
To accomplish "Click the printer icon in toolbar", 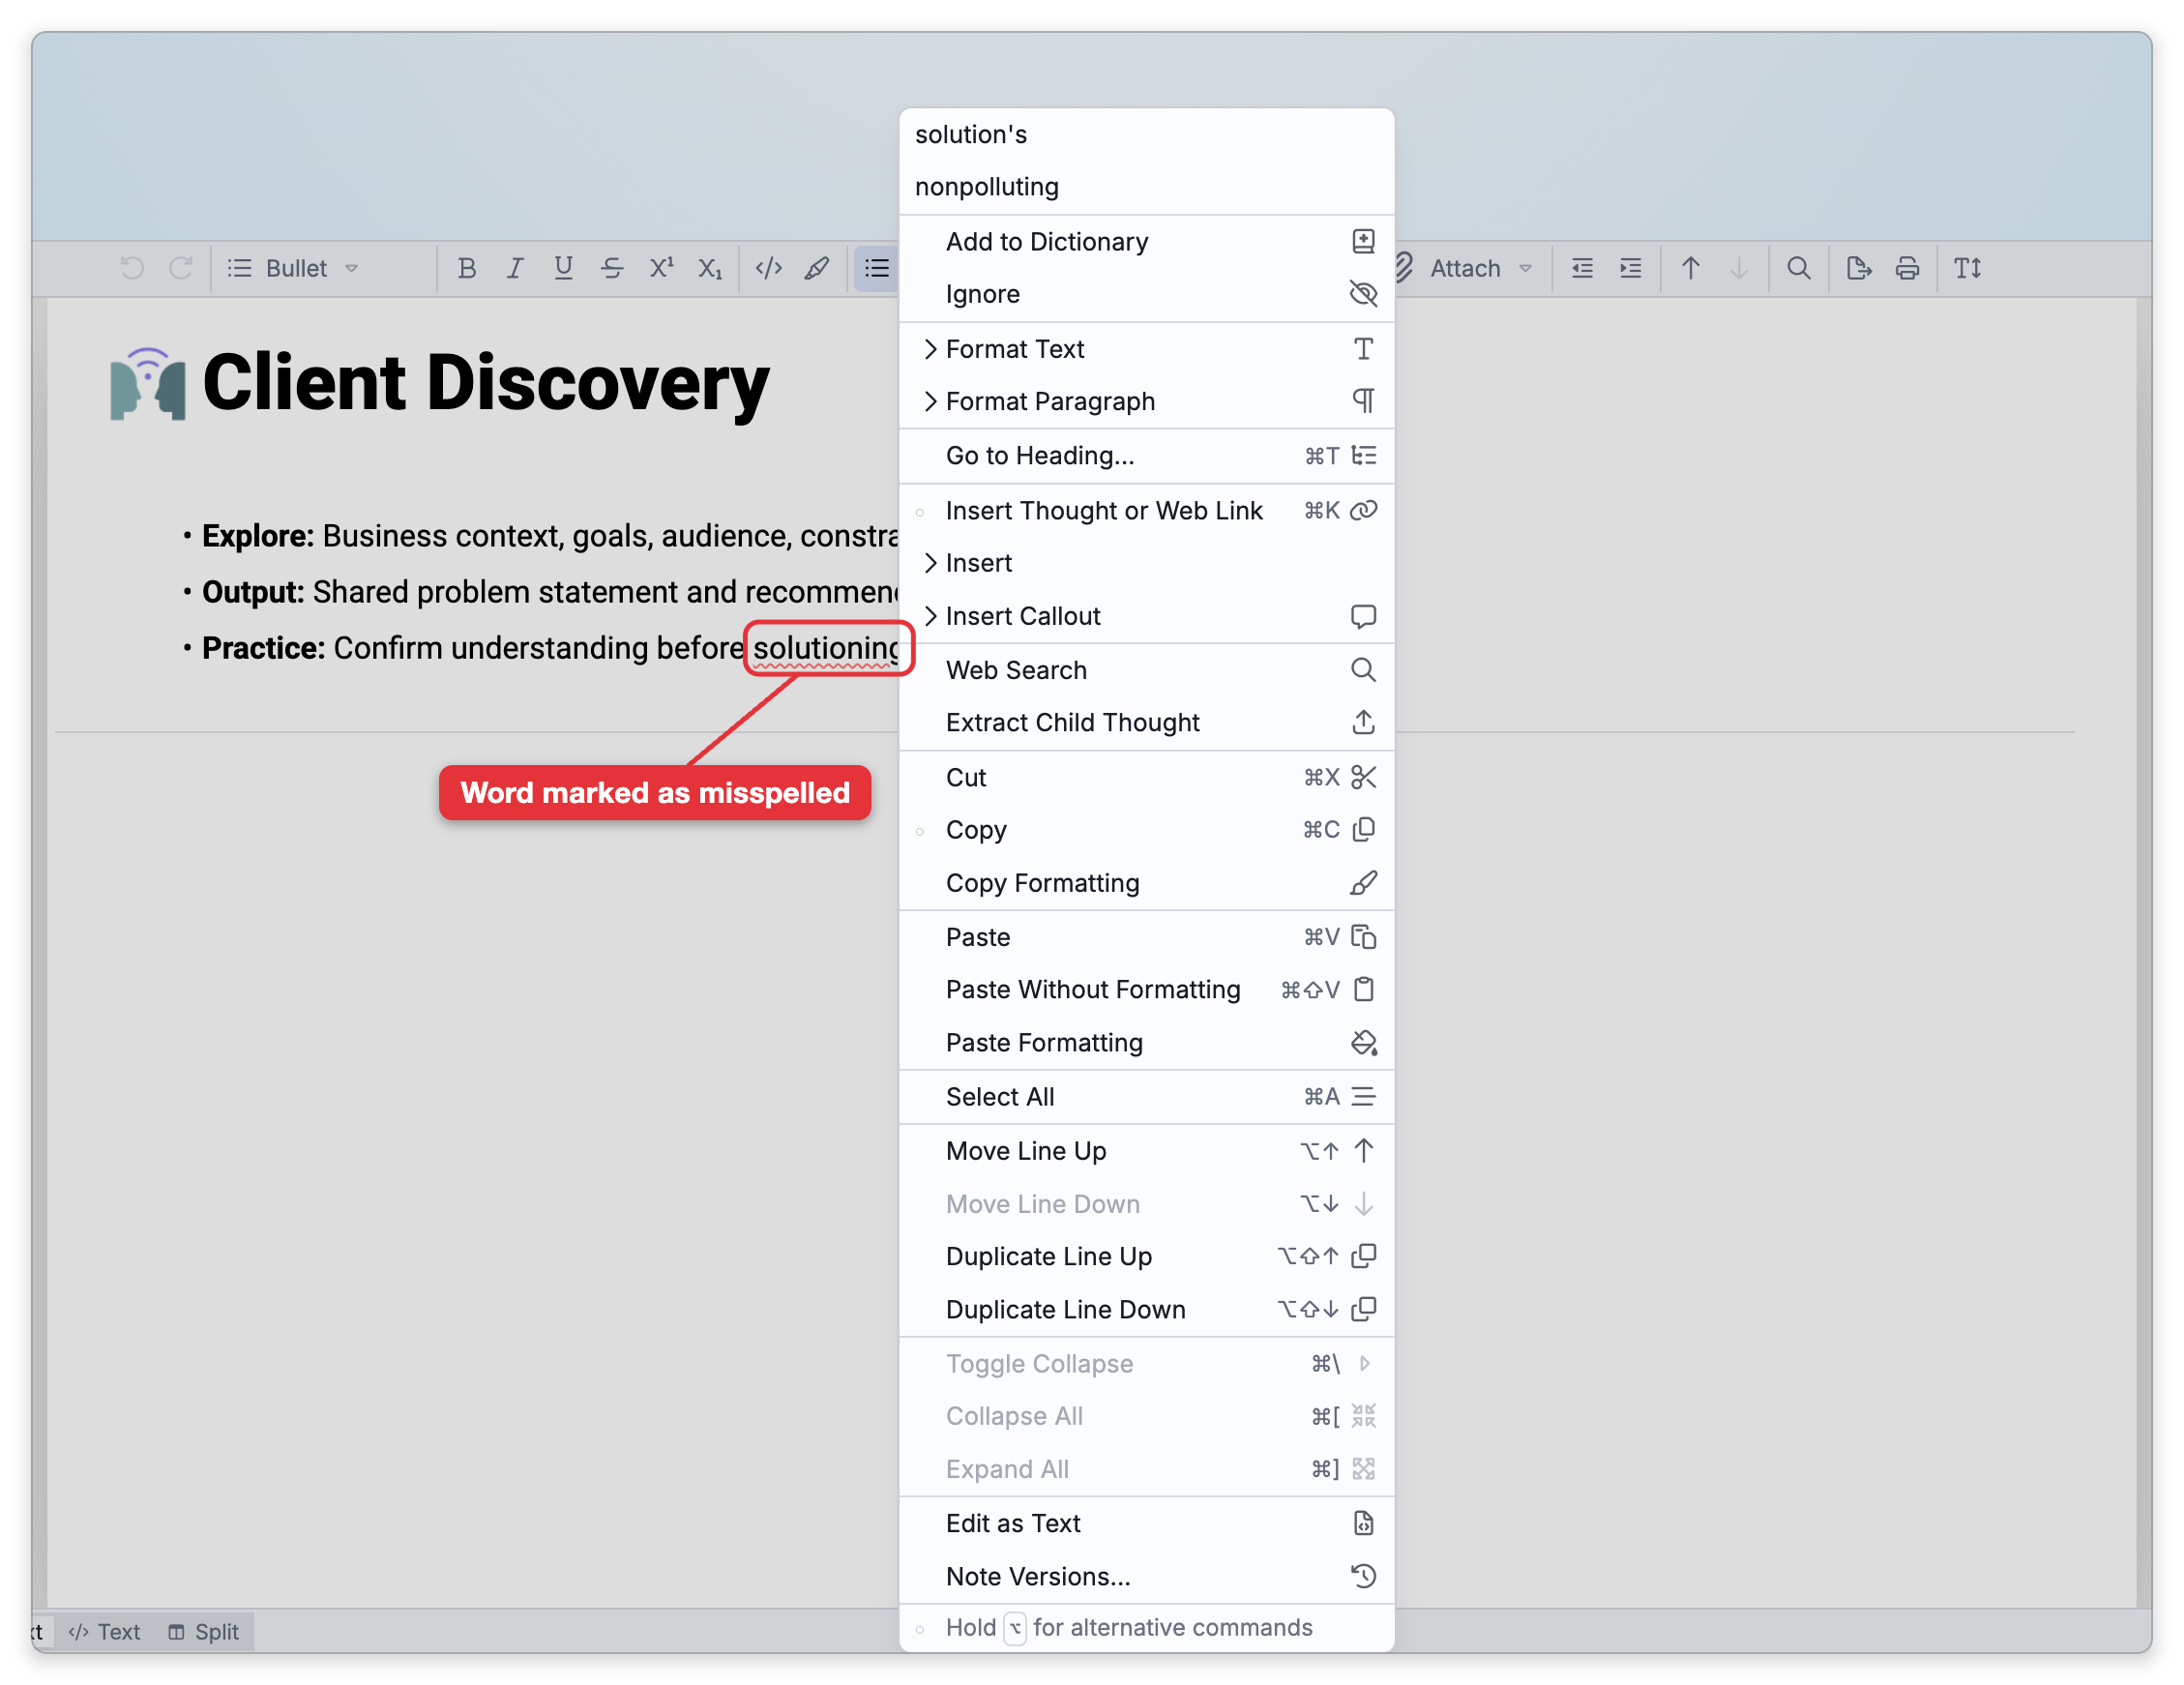I will [1907, 268].
